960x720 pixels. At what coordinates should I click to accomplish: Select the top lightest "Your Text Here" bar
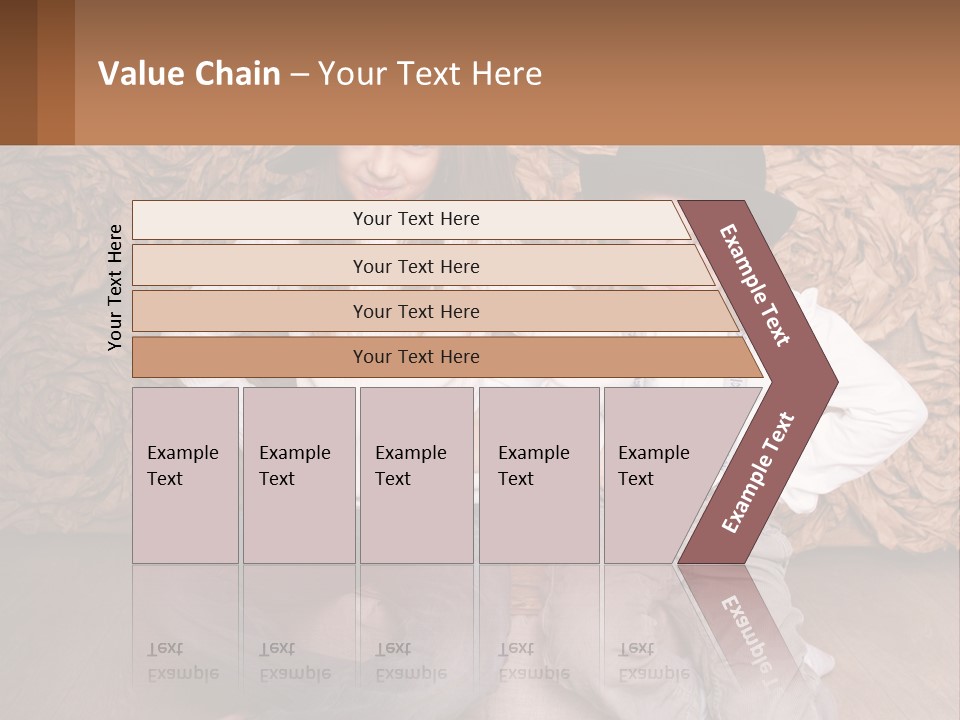tap(415, 219)
